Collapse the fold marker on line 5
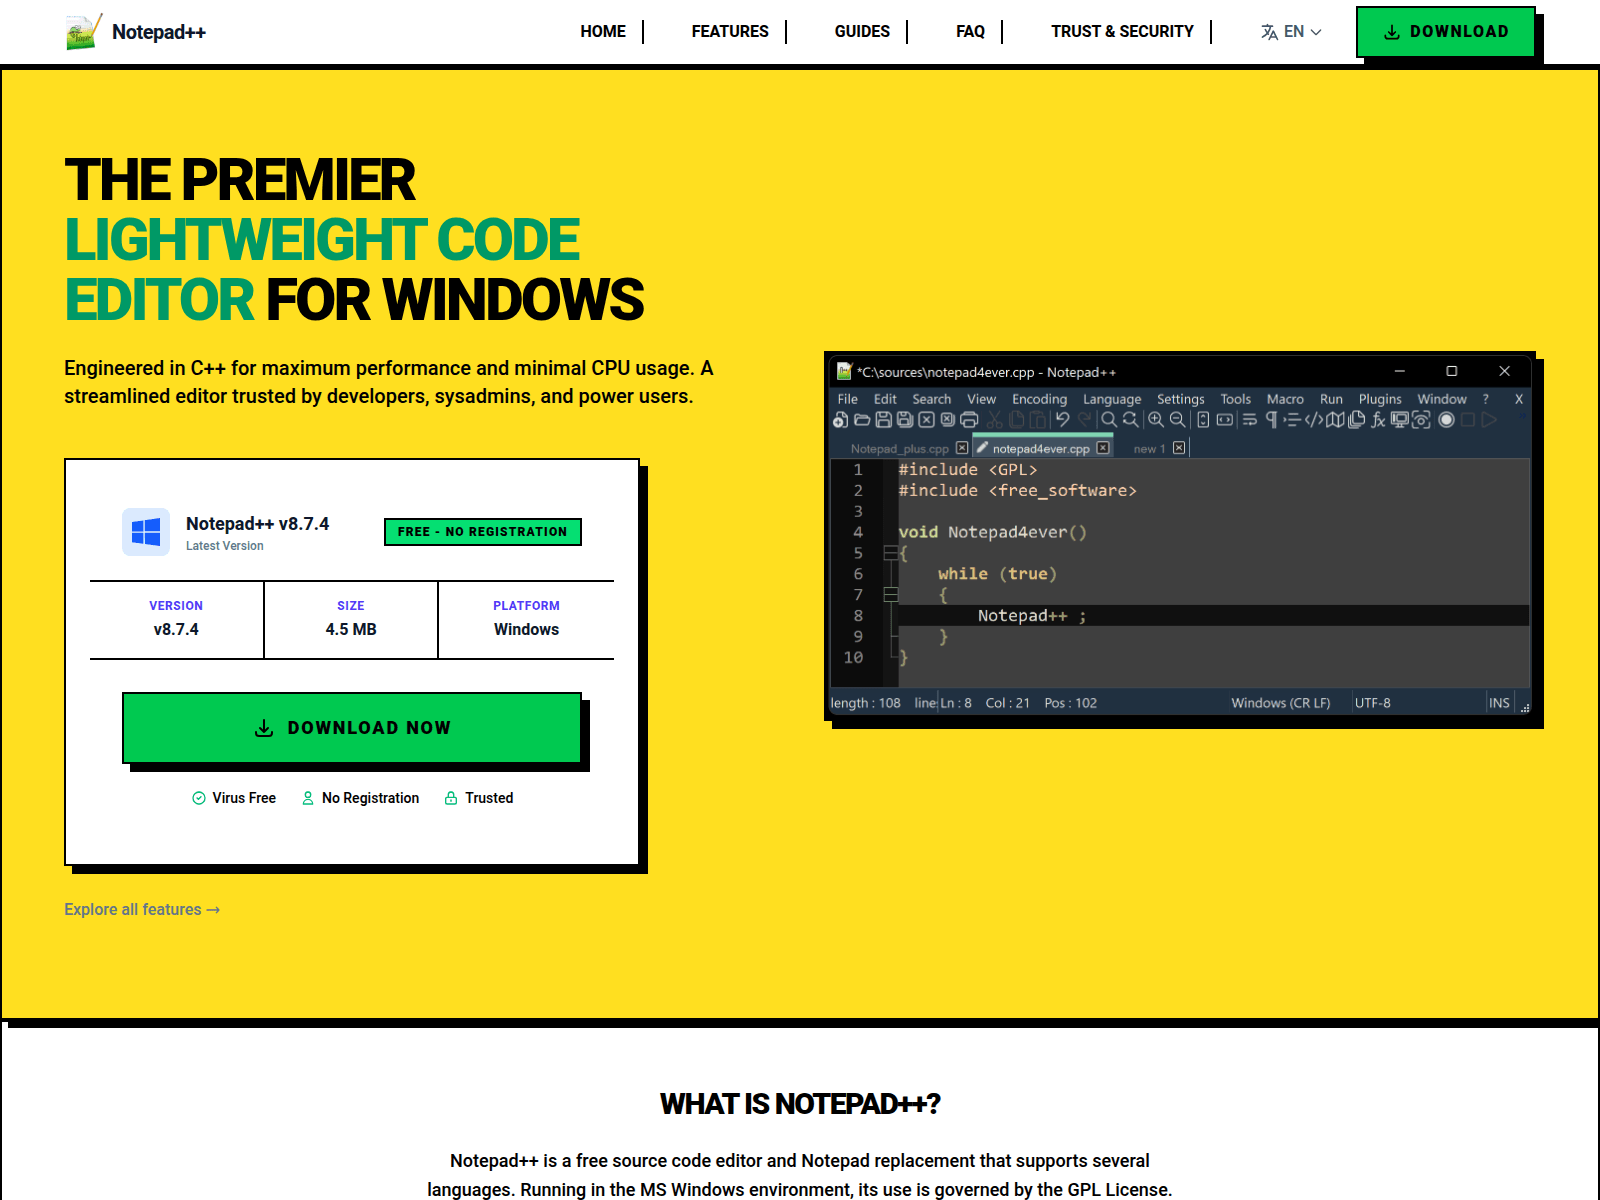The height and width of the screenshot is (1200, 1600). tap(891, 553)
